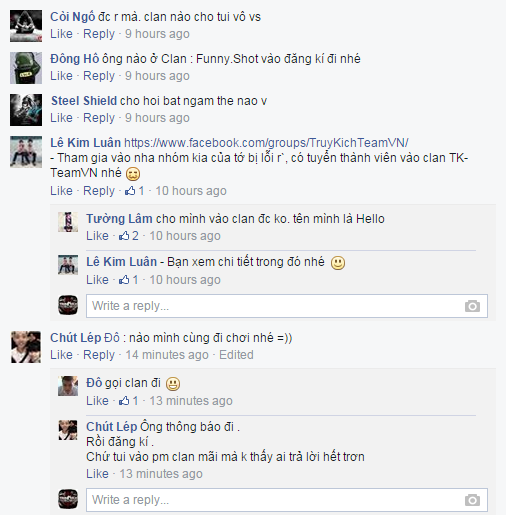
Task: Like Chút Lép's reply about pm clan
Action: click(97, 474)
